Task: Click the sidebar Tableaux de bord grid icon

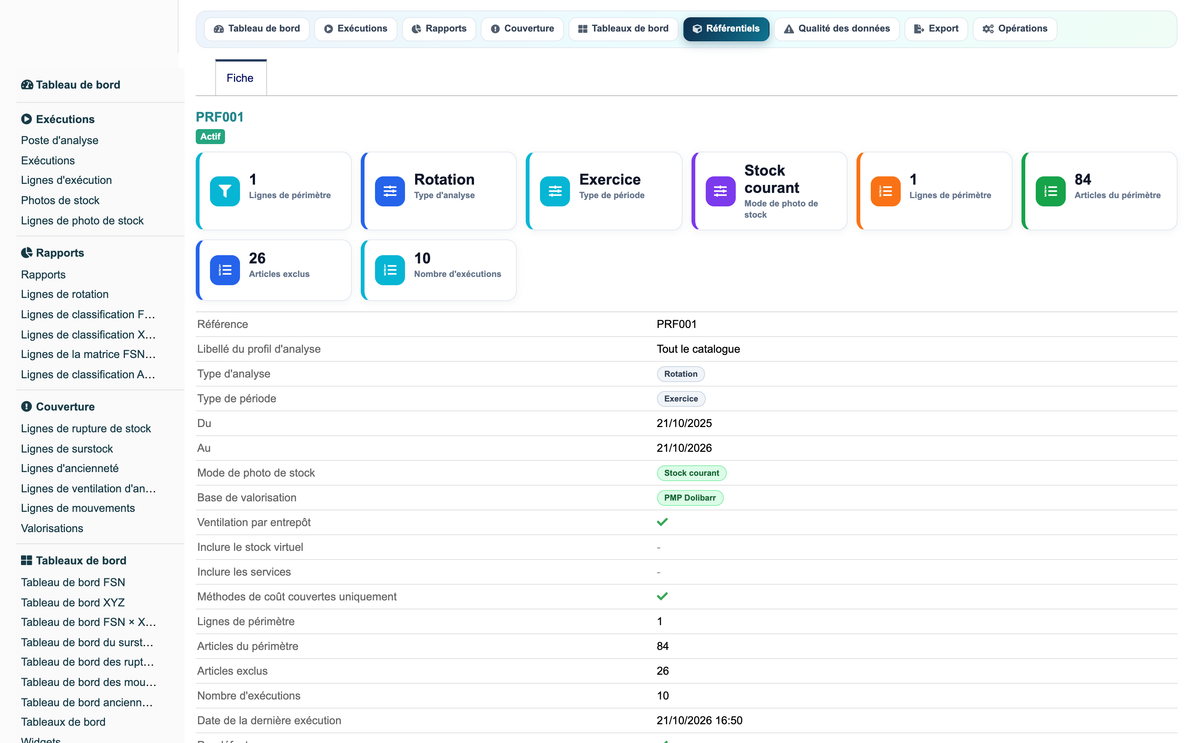Action: (27, 561)
